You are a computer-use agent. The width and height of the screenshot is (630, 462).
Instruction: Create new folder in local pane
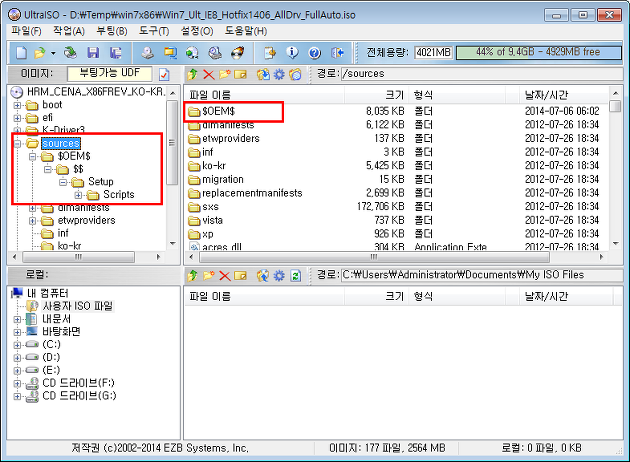click(x=209, y=276)
